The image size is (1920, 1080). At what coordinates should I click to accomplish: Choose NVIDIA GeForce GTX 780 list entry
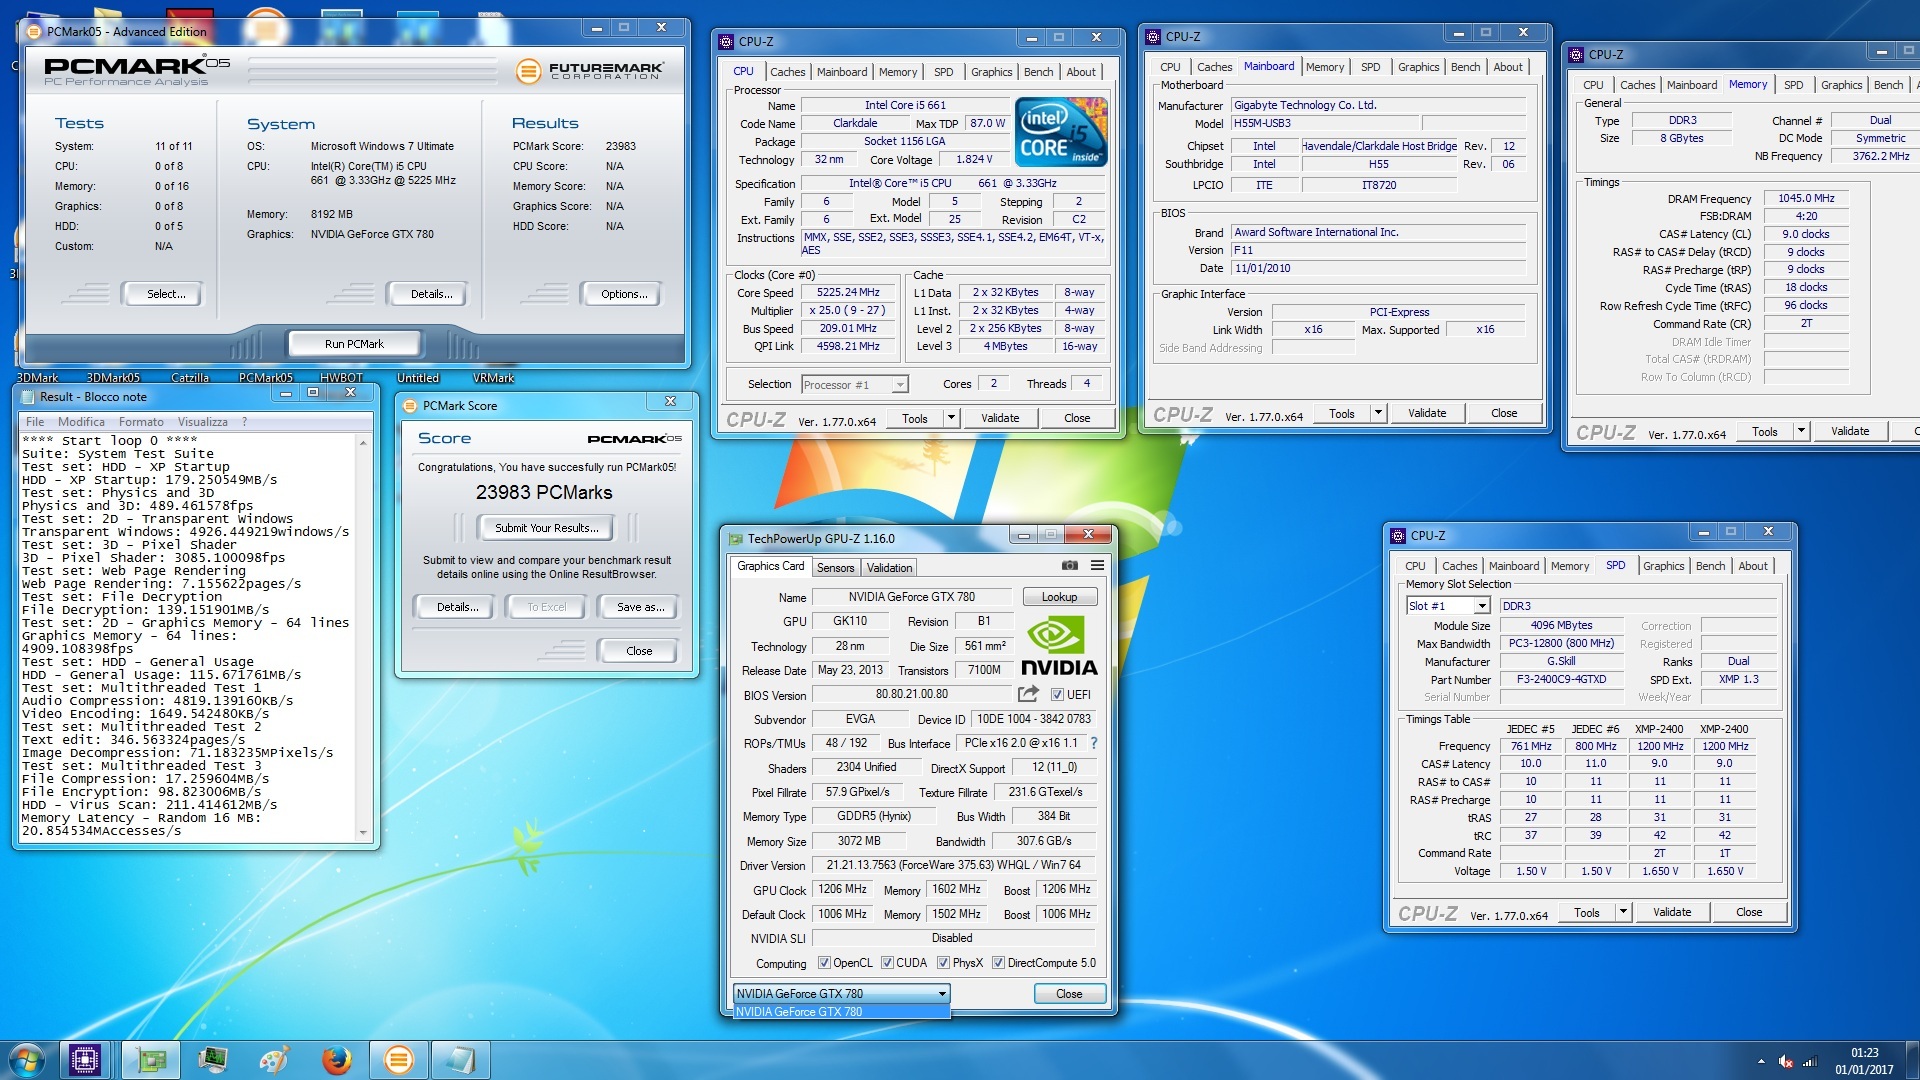(x=841, y=1012)
